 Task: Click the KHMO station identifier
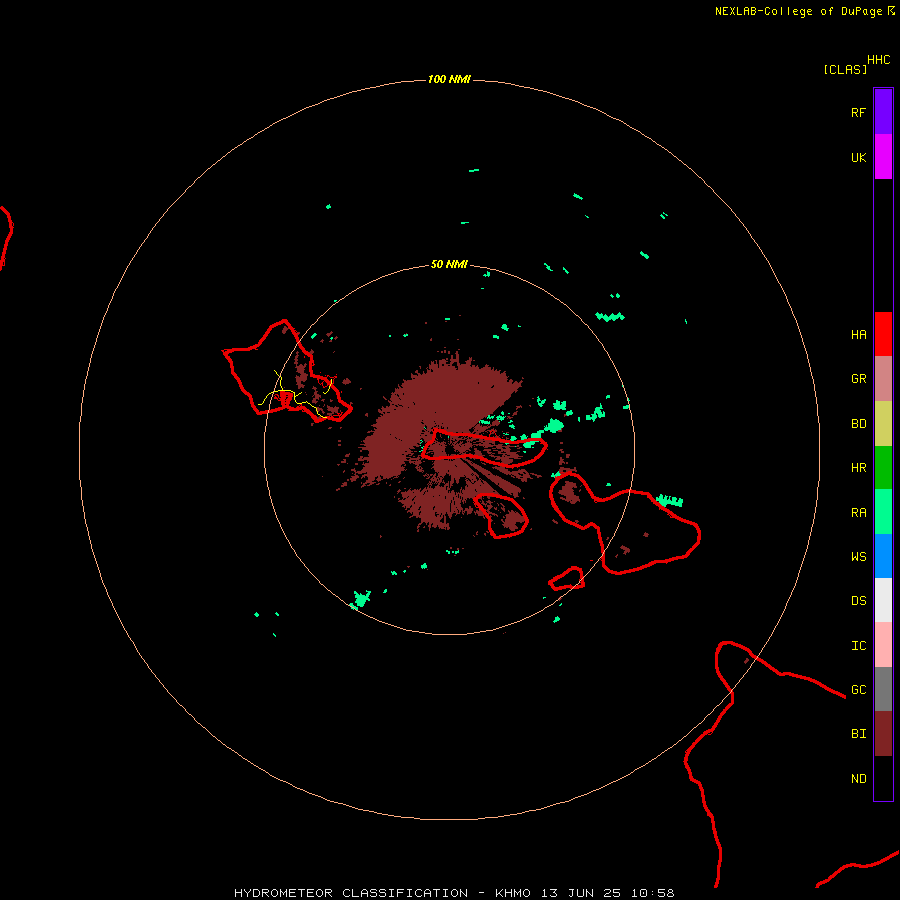[513, 893]
